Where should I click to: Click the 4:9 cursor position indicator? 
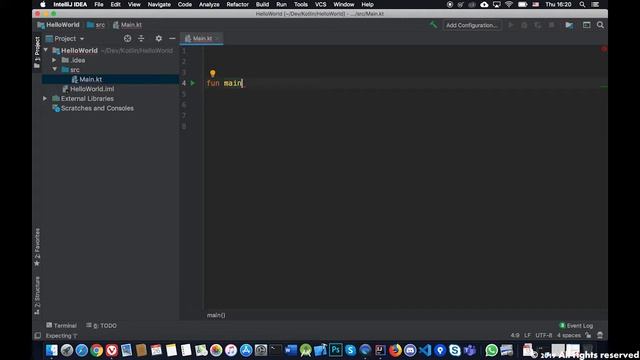(515, 335)
